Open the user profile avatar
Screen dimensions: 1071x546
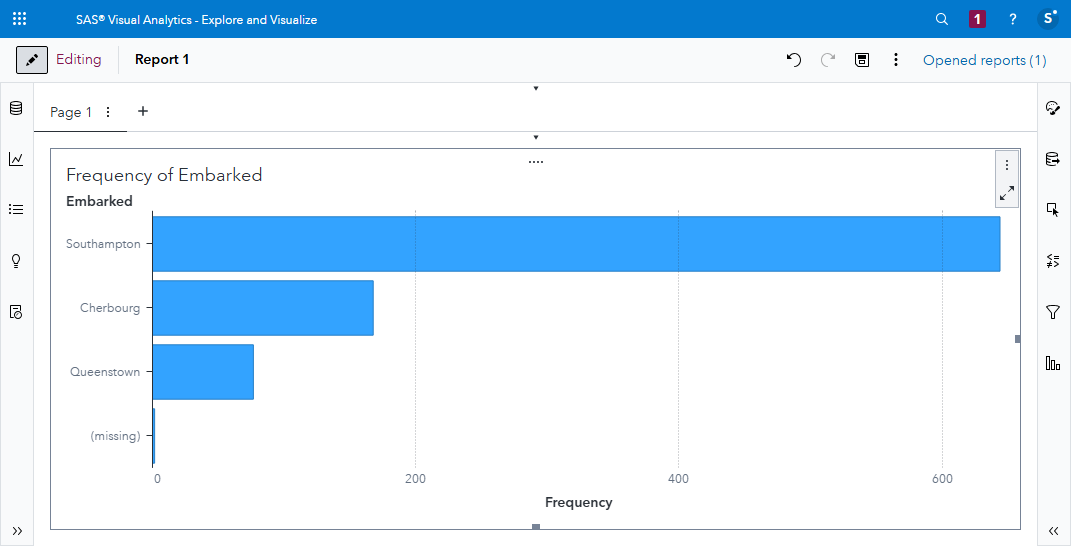(1048, 19)
